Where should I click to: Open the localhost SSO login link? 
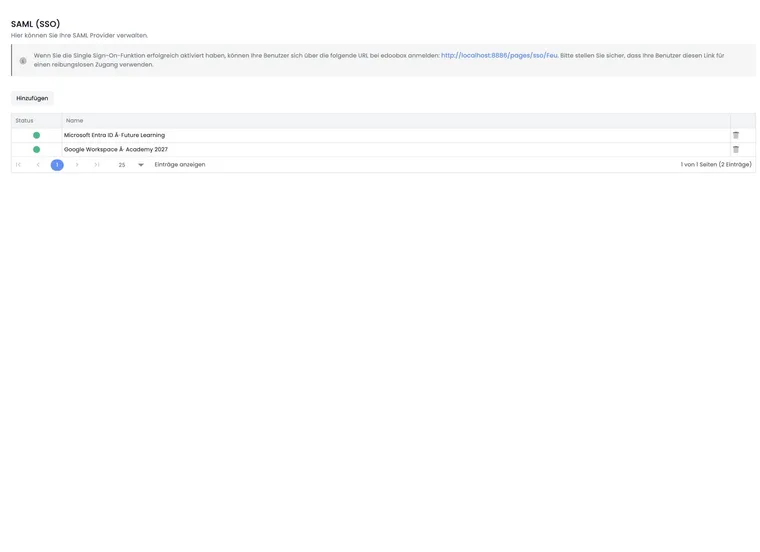[499, 55]
